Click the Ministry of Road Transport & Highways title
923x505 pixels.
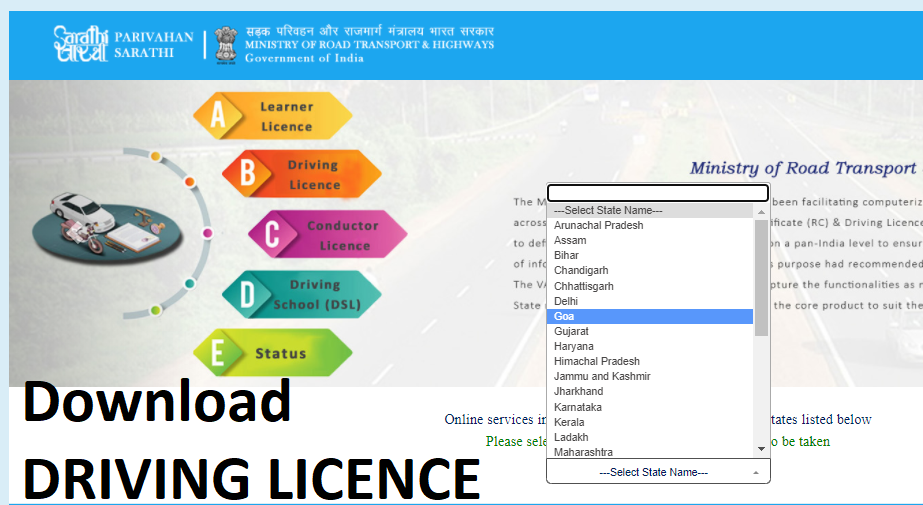click(x=369, y=45)
